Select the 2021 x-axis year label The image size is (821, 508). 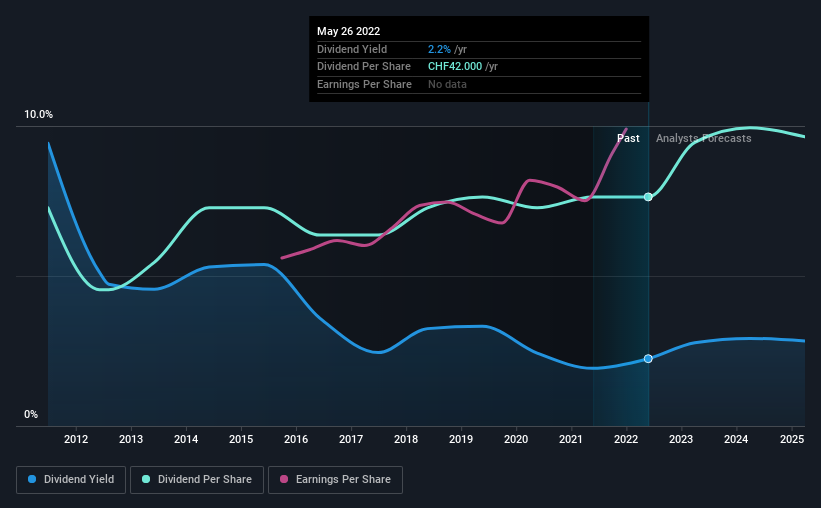point(571,439)
